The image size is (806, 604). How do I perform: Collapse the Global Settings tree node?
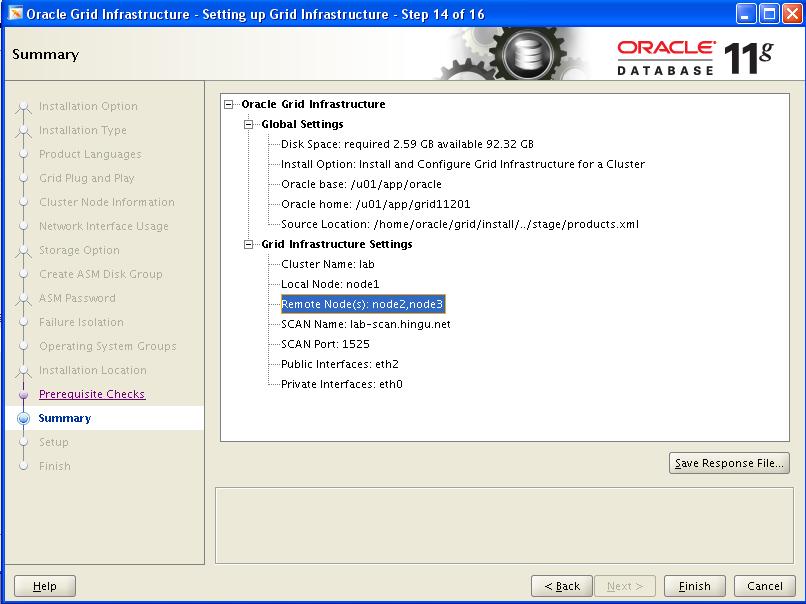pos(249,124)
